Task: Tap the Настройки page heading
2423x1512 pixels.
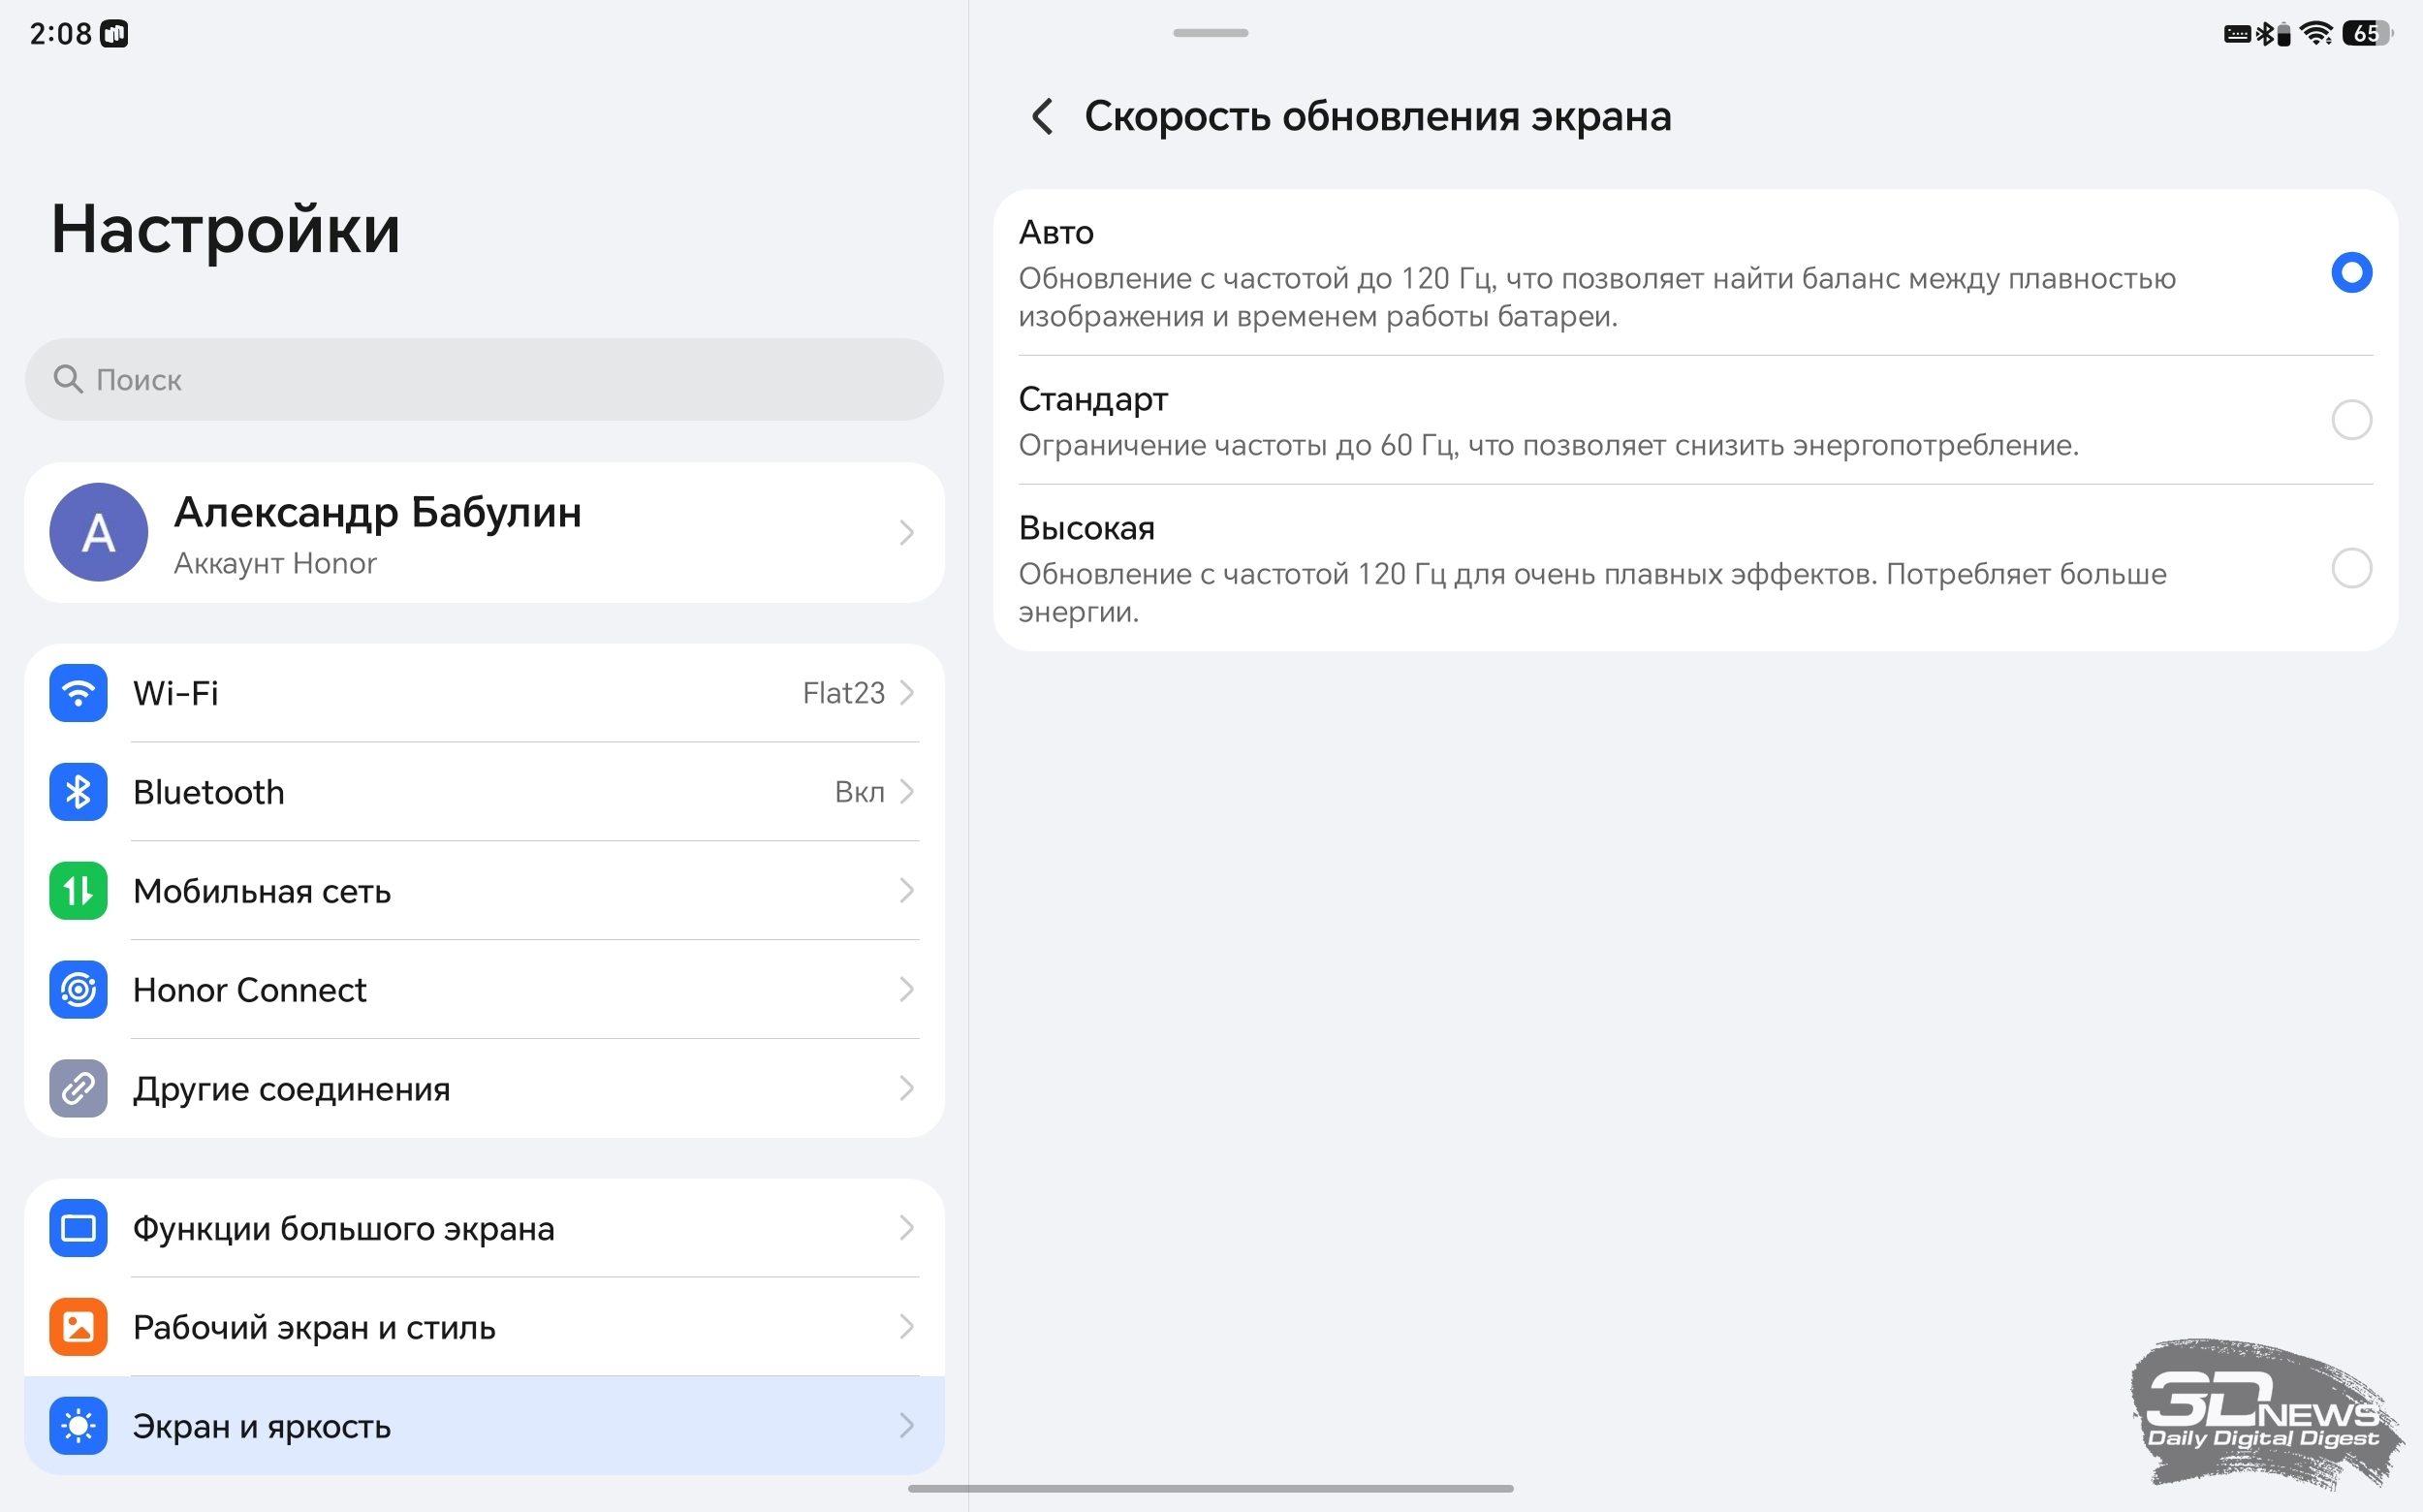Action: point(226,230)
